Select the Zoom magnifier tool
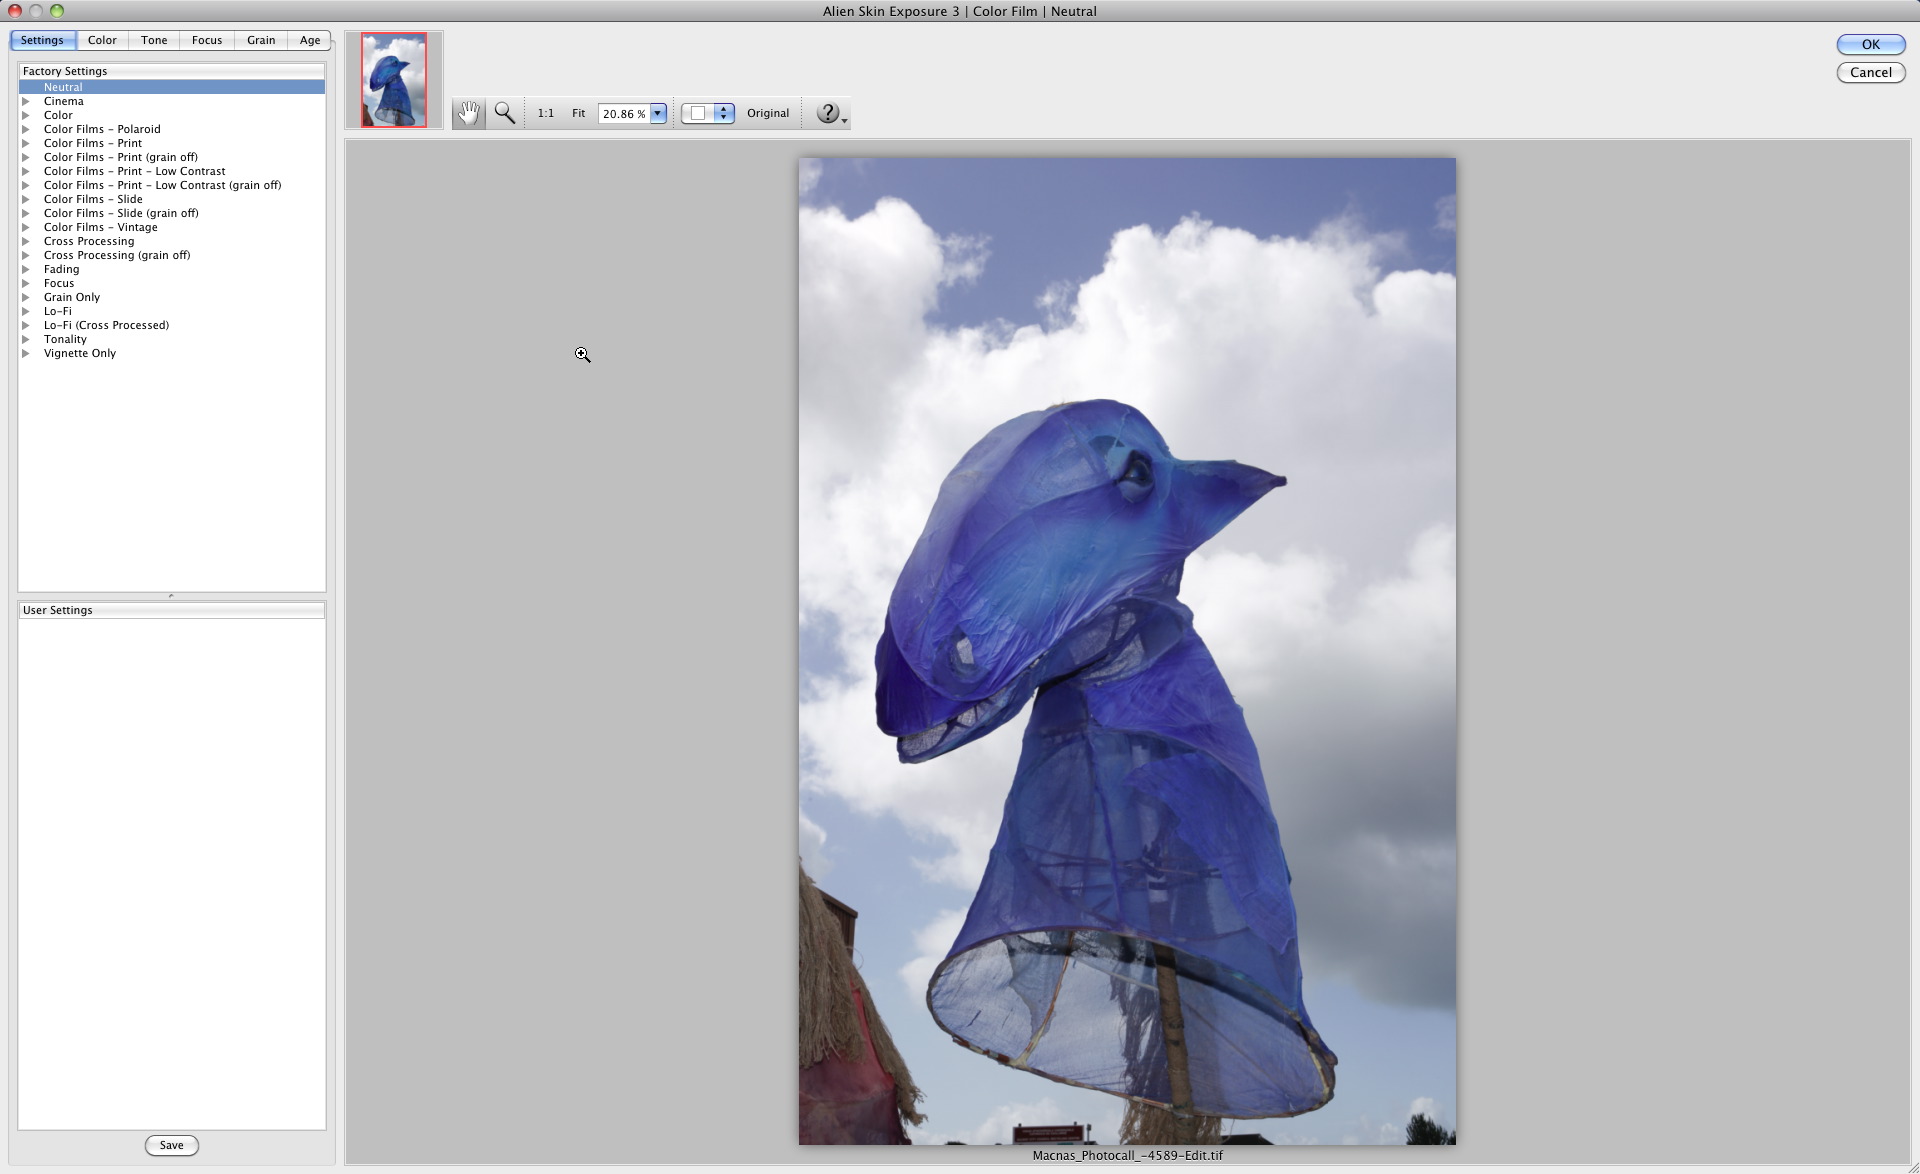 (x=505, y=113)
